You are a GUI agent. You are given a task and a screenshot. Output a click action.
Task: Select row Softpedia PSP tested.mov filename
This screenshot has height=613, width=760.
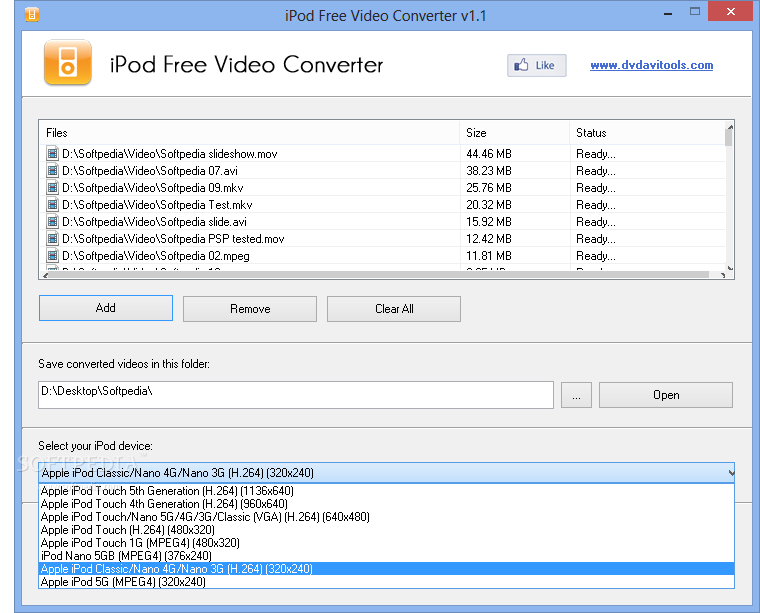point(173,239)
